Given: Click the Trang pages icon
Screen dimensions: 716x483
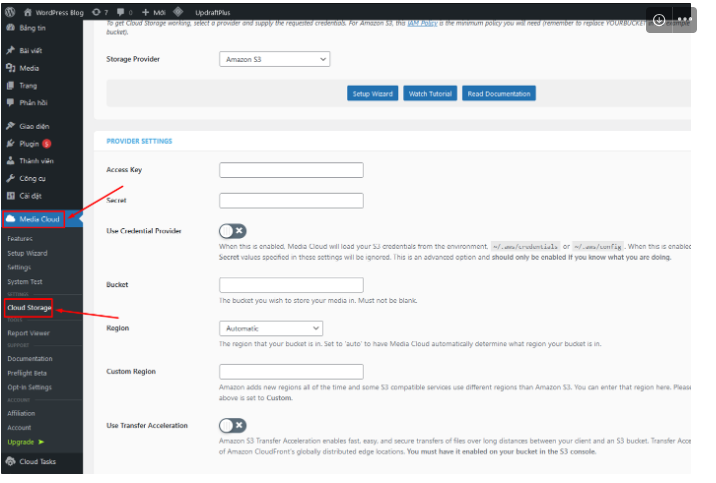Looking at the screenshot, I should coord(11,85).
